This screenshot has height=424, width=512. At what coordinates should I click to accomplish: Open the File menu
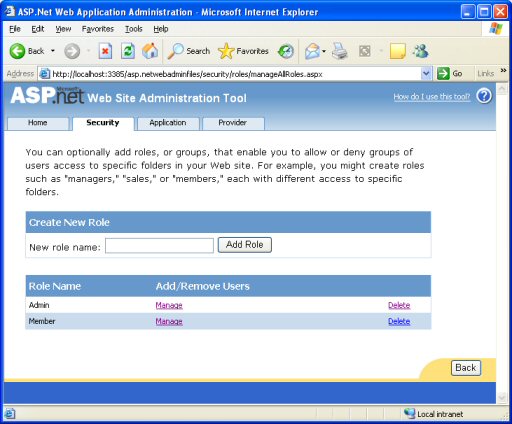pos(15,29)
